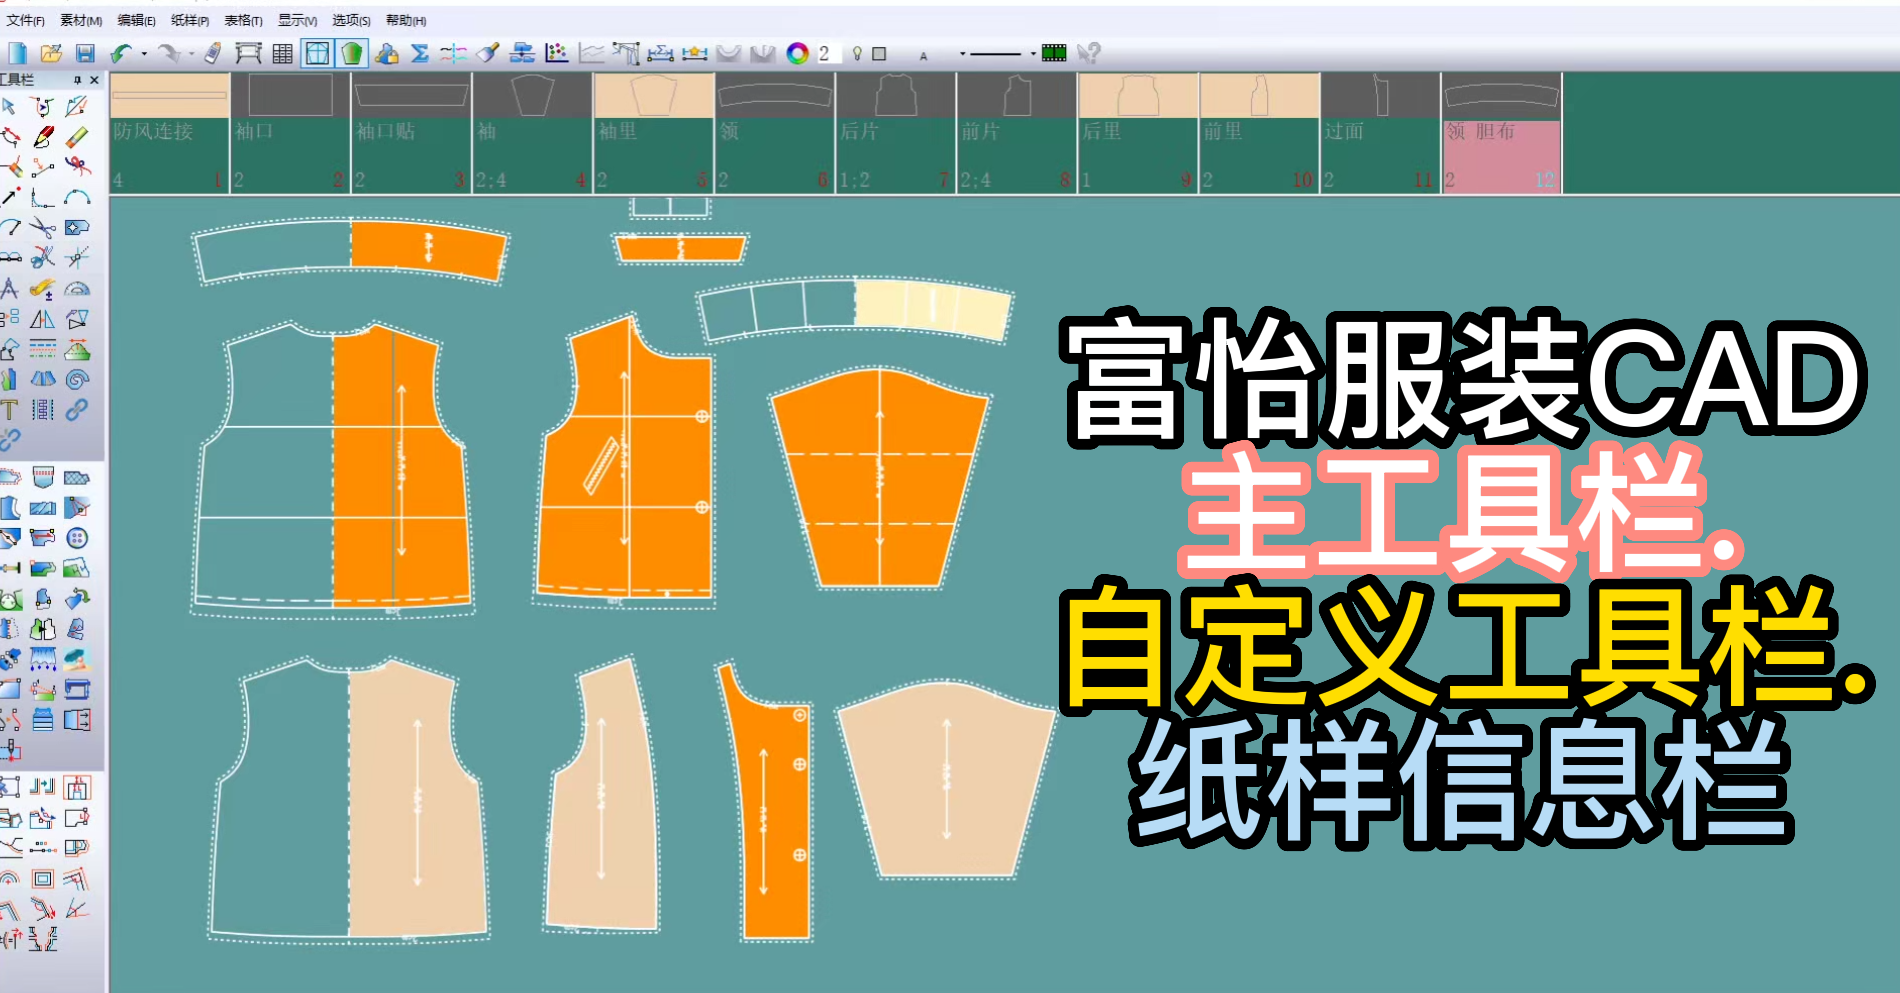Select the 过面 pattern piece
The image size is (1900, 993).
click(x=1380, y=133)
